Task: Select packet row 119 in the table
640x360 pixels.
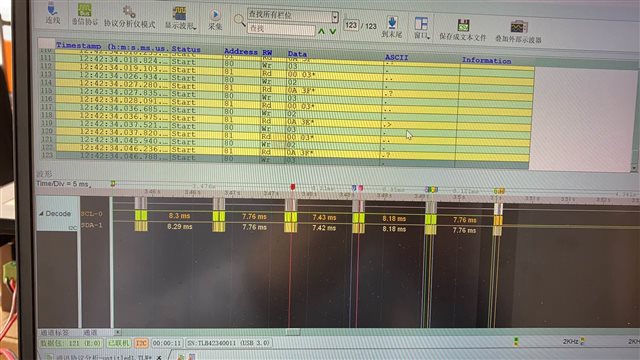Action: tap(287, 123)
